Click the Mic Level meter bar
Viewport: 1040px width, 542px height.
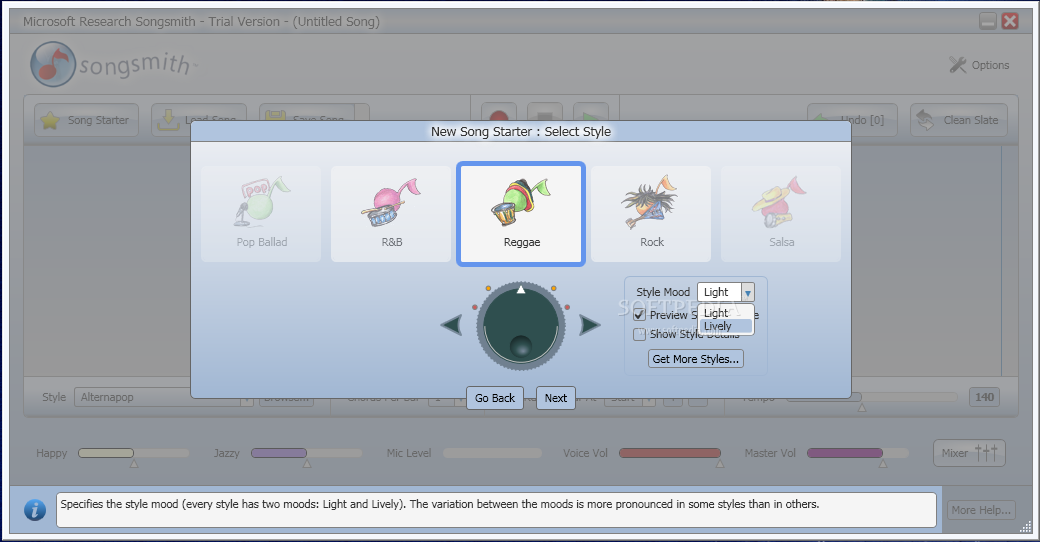click(492, 453)
